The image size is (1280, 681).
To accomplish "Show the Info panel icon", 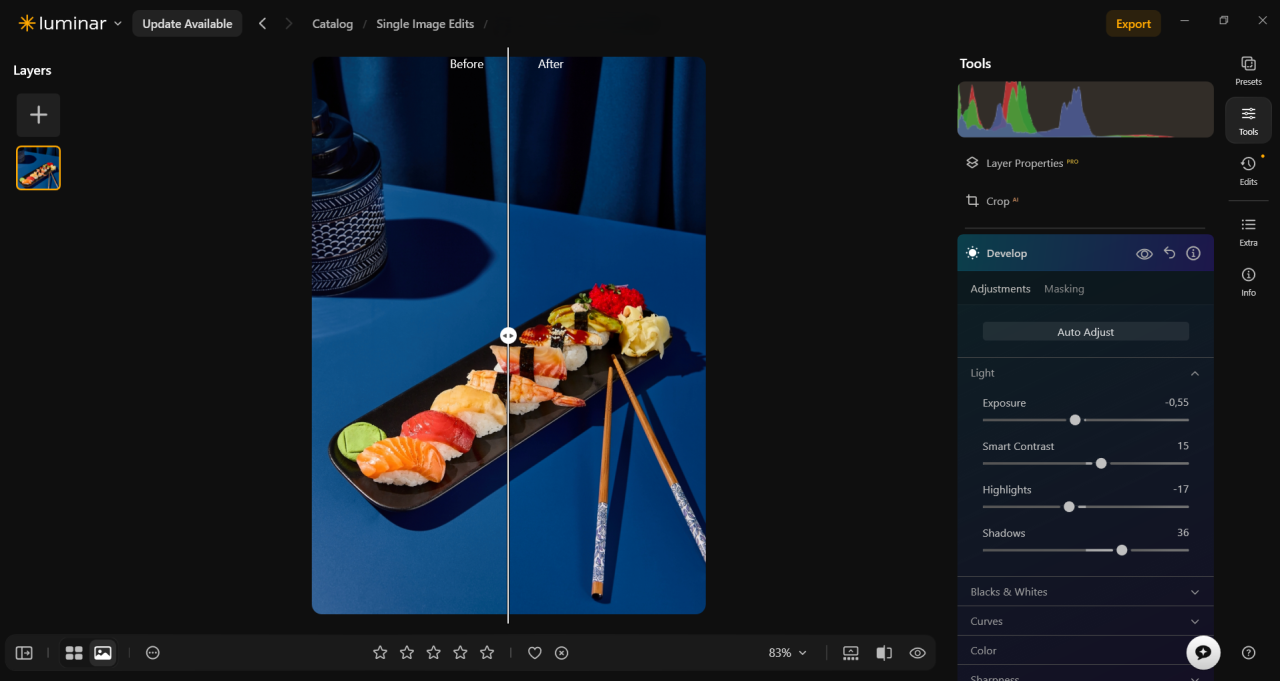I will point(1248,281).
